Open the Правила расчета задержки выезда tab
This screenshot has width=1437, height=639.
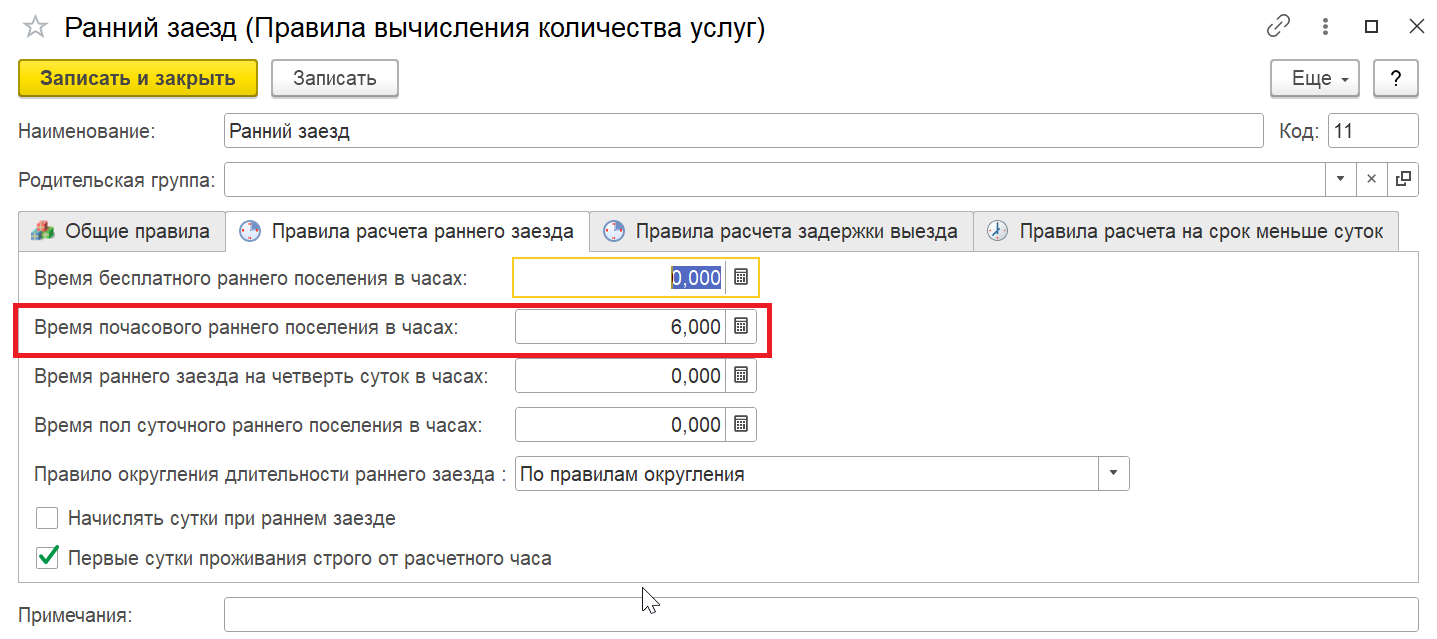[x=781, y=231]
